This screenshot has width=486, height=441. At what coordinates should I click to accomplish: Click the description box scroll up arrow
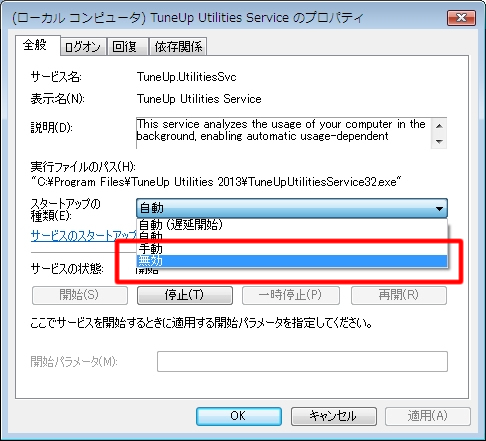[439, 126]
